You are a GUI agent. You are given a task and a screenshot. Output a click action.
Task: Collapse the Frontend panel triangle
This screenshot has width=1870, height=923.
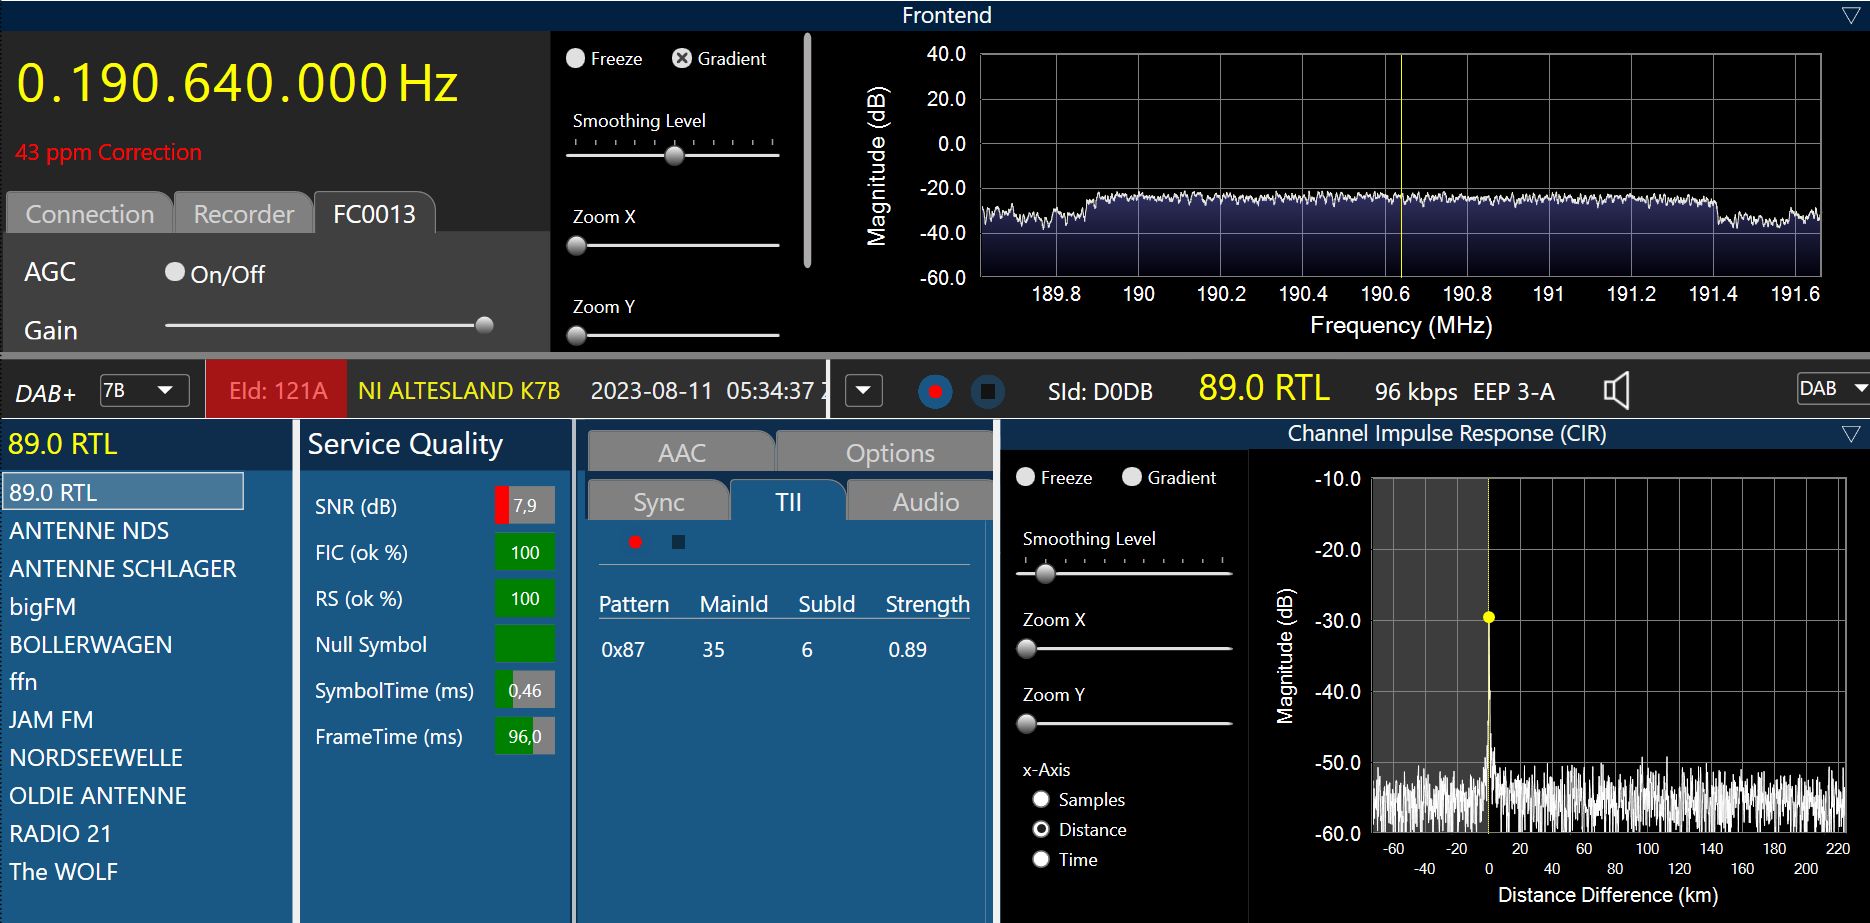tap(1850, 15)
